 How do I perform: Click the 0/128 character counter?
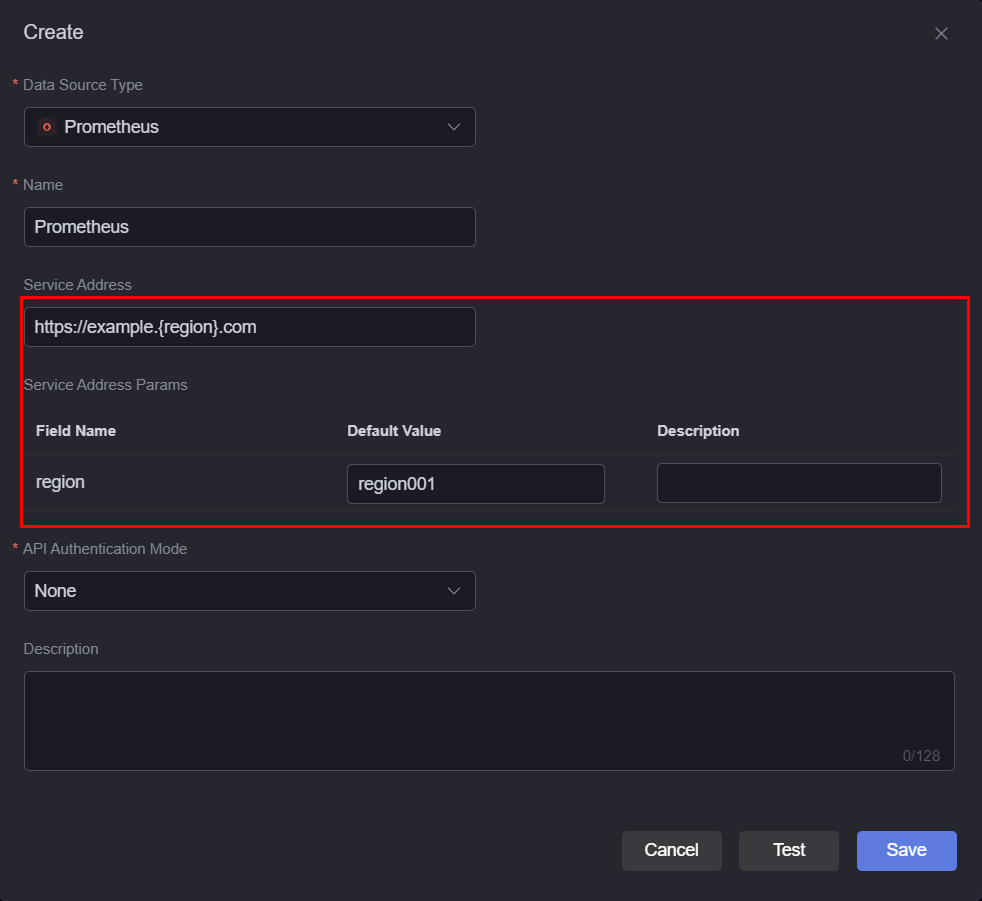click(x=921, y=756)
